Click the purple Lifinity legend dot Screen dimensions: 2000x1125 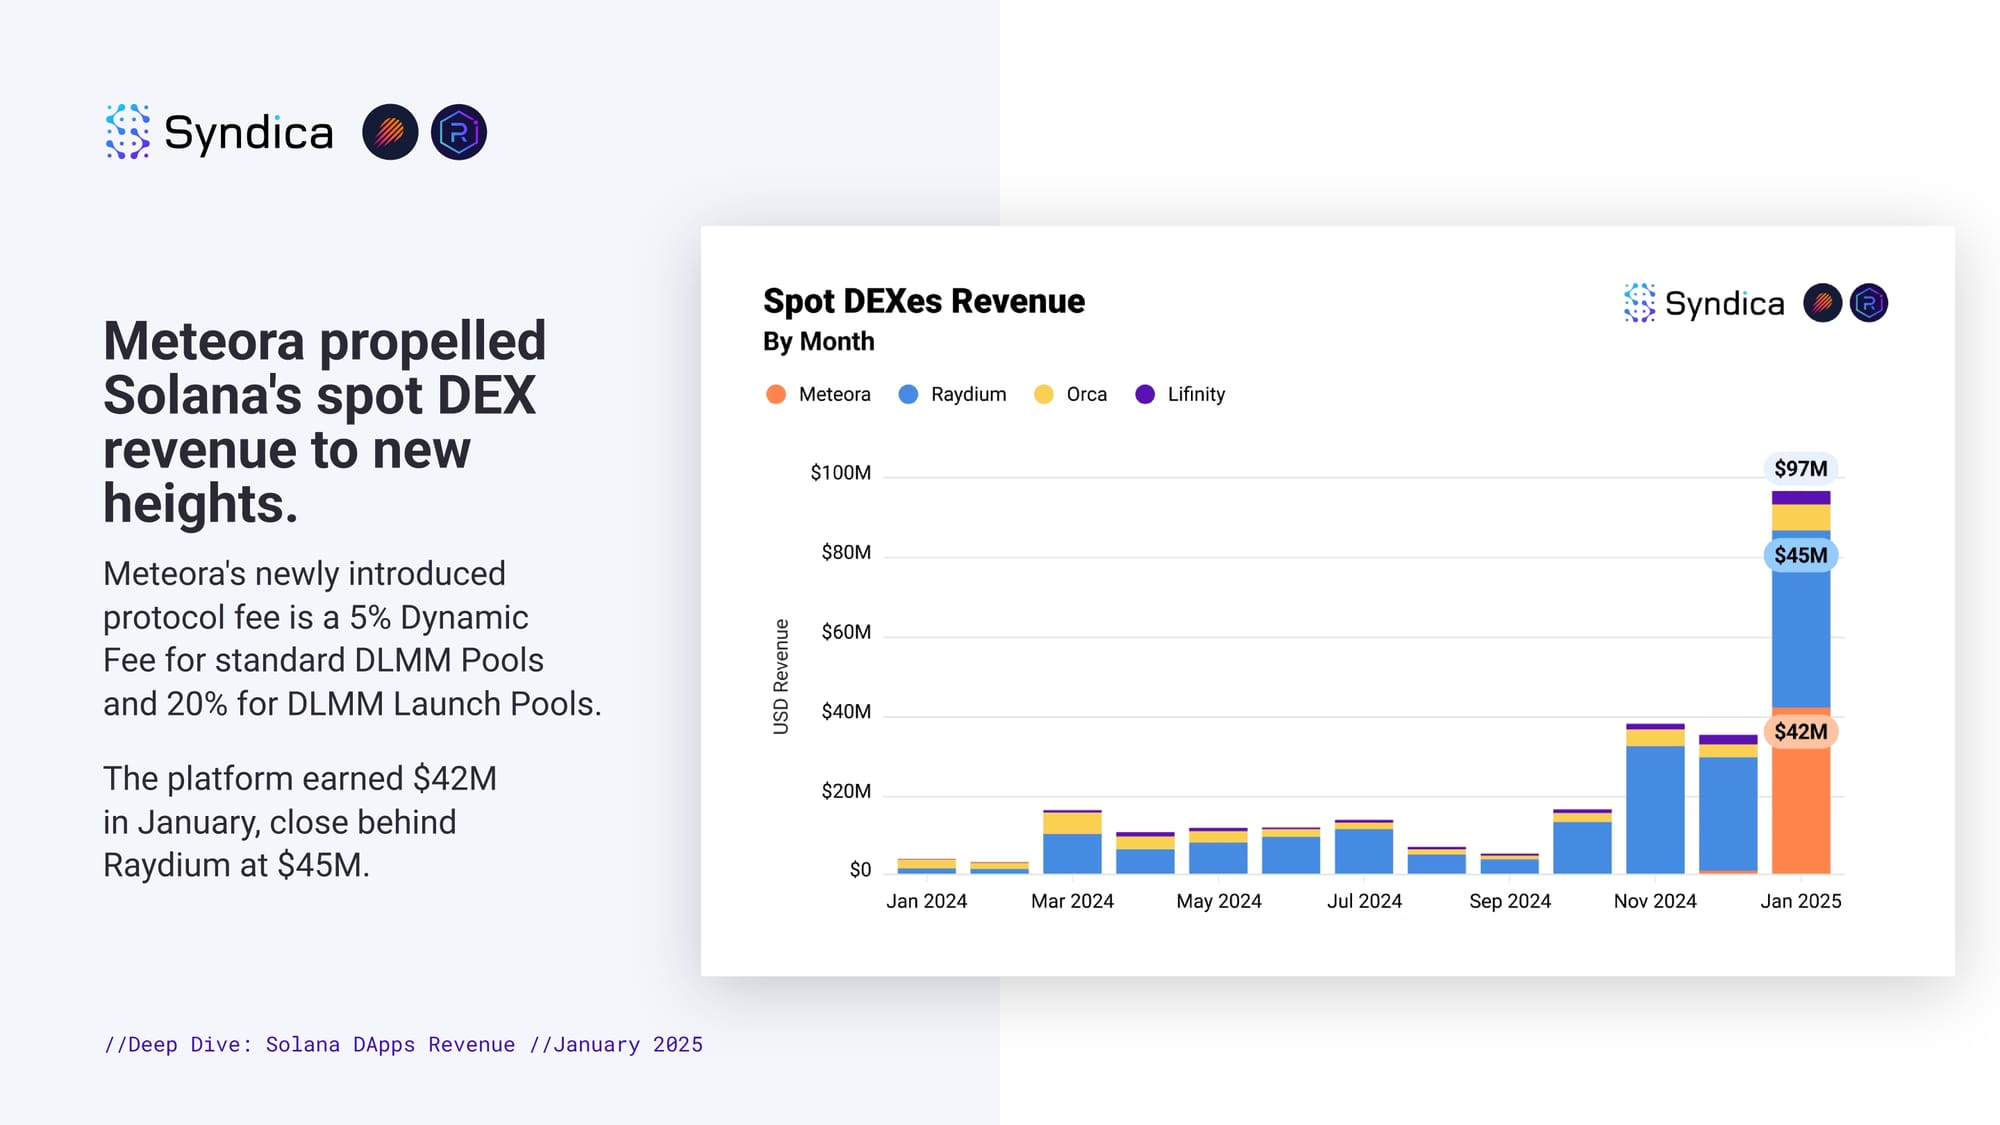pos(1145,394)
